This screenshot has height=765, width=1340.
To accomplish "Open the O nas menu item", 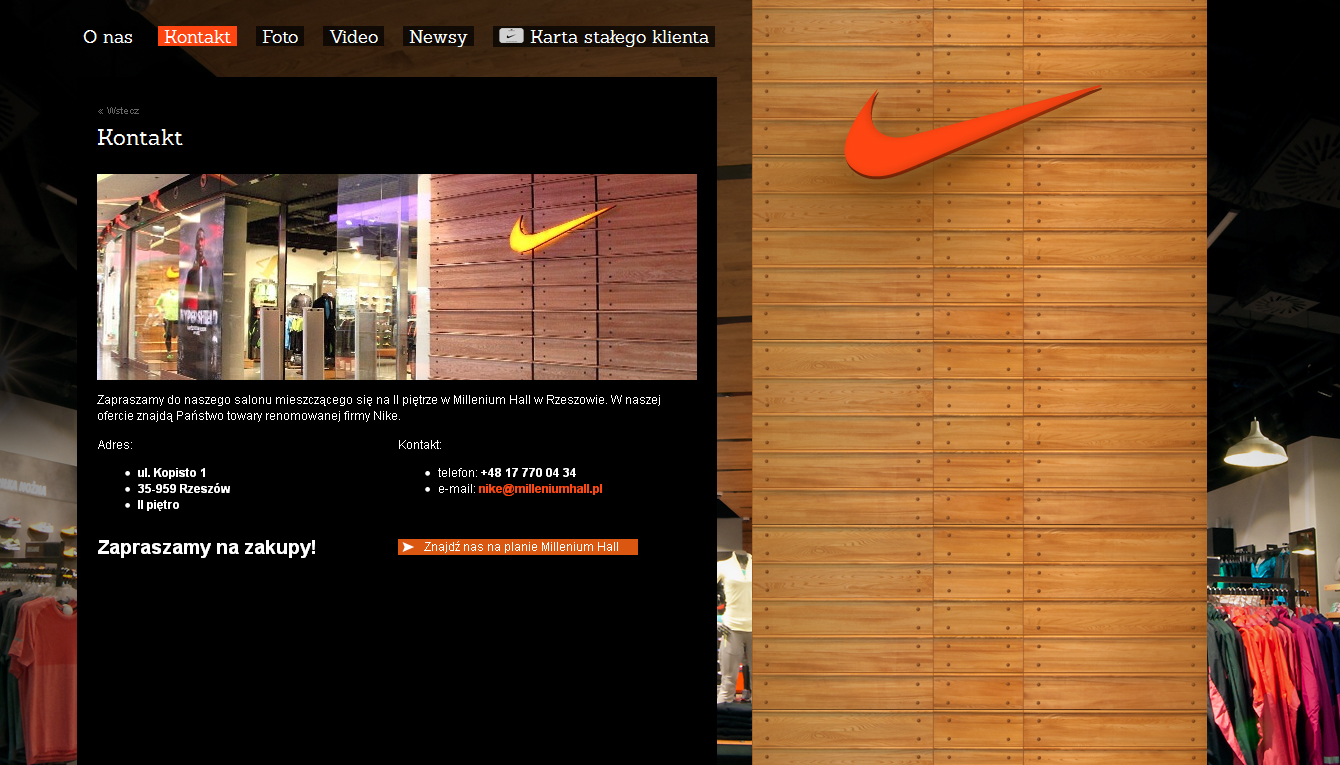I will pos(108,37).
